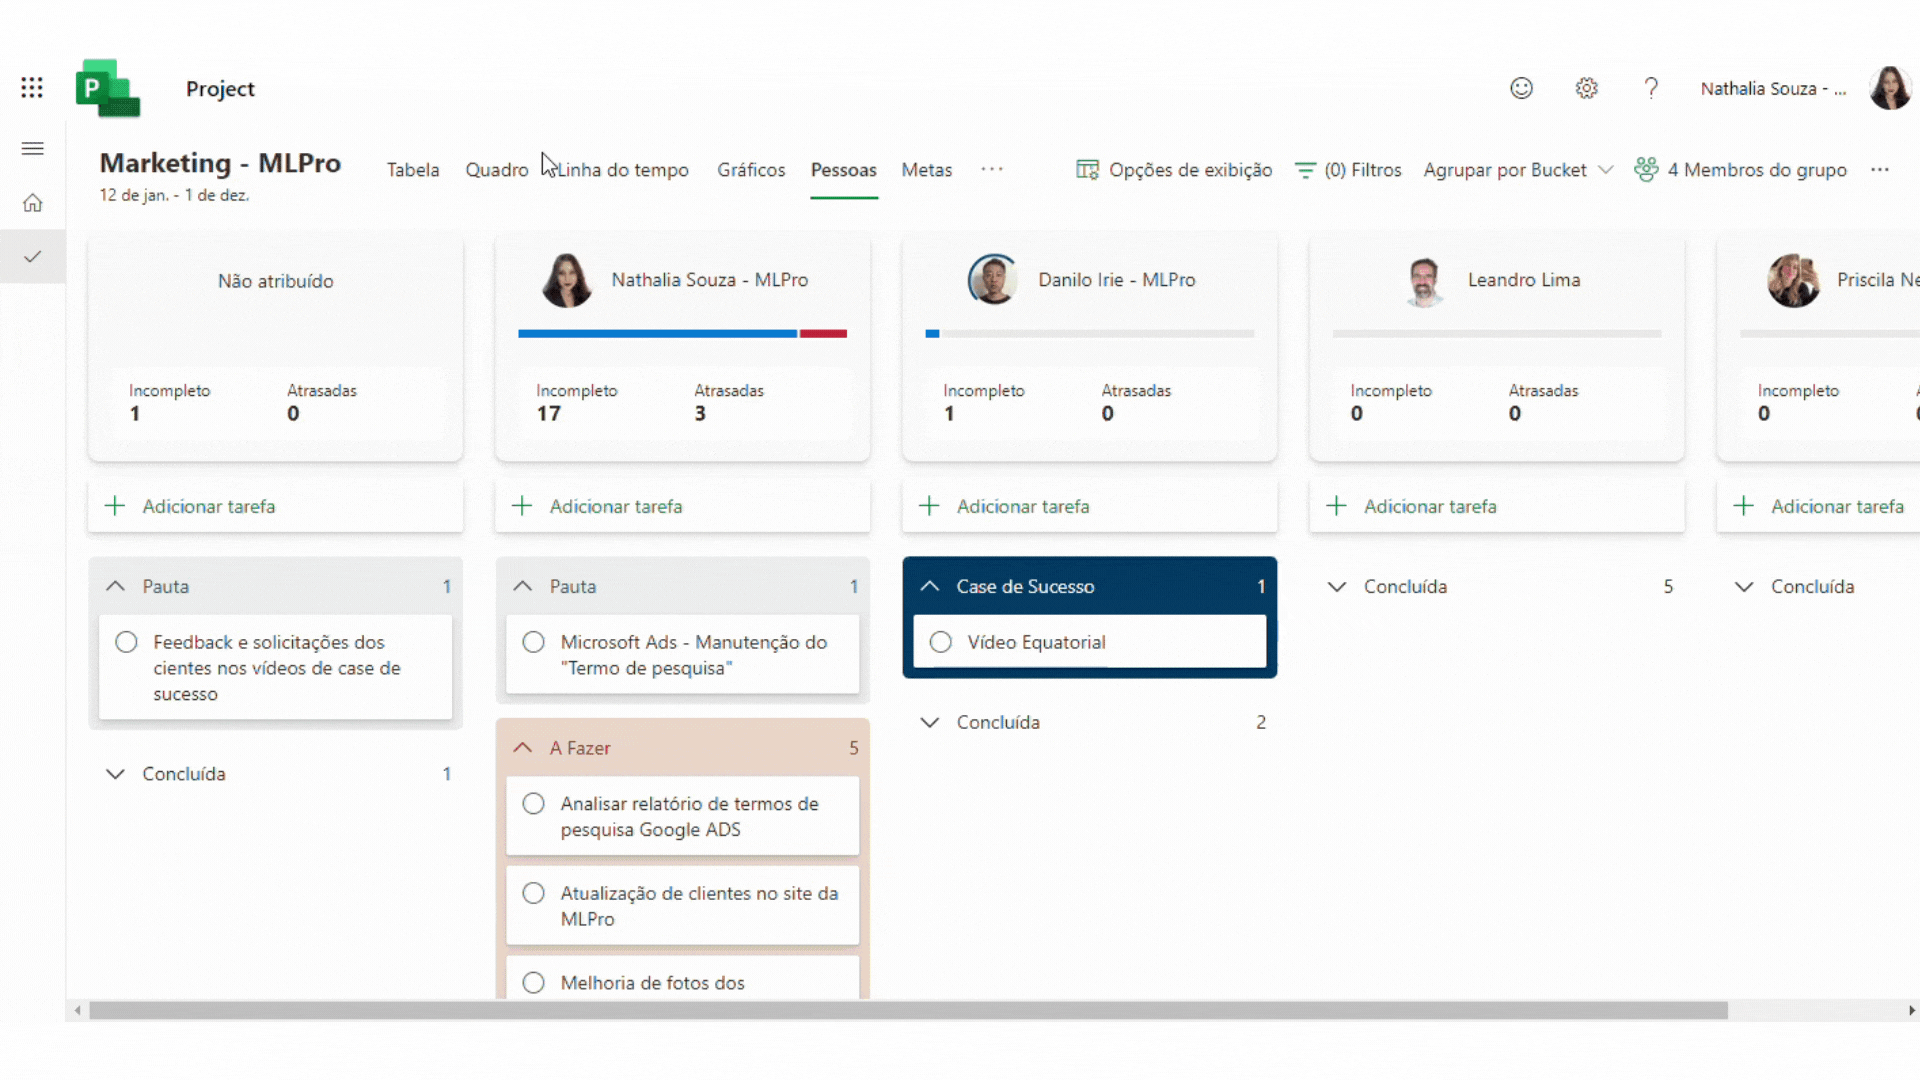Screen dimensions: 1920x1080
Task: Click Danilo Irie column avatar
Action: pos(993,280)
